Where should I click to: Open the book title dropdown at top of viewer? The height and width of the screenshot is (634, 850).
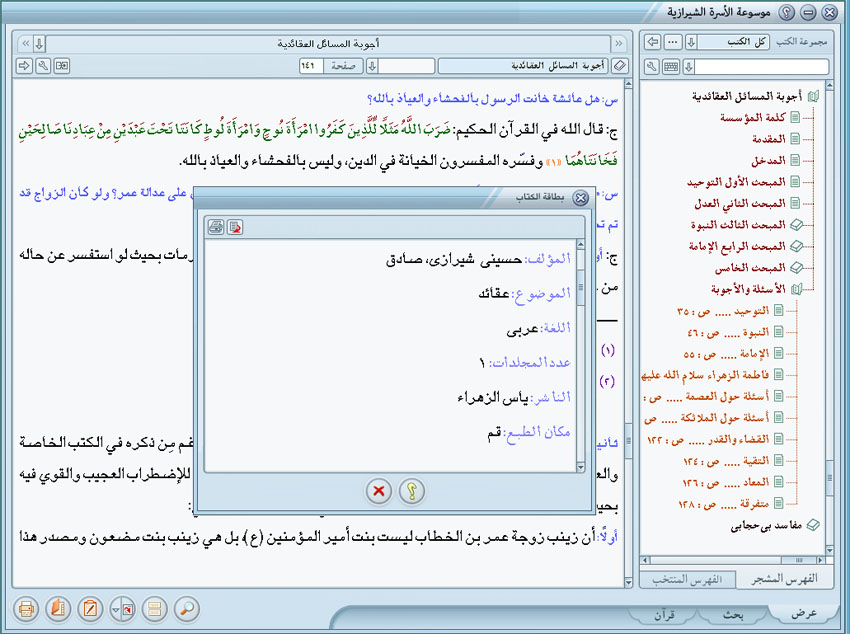40,43
